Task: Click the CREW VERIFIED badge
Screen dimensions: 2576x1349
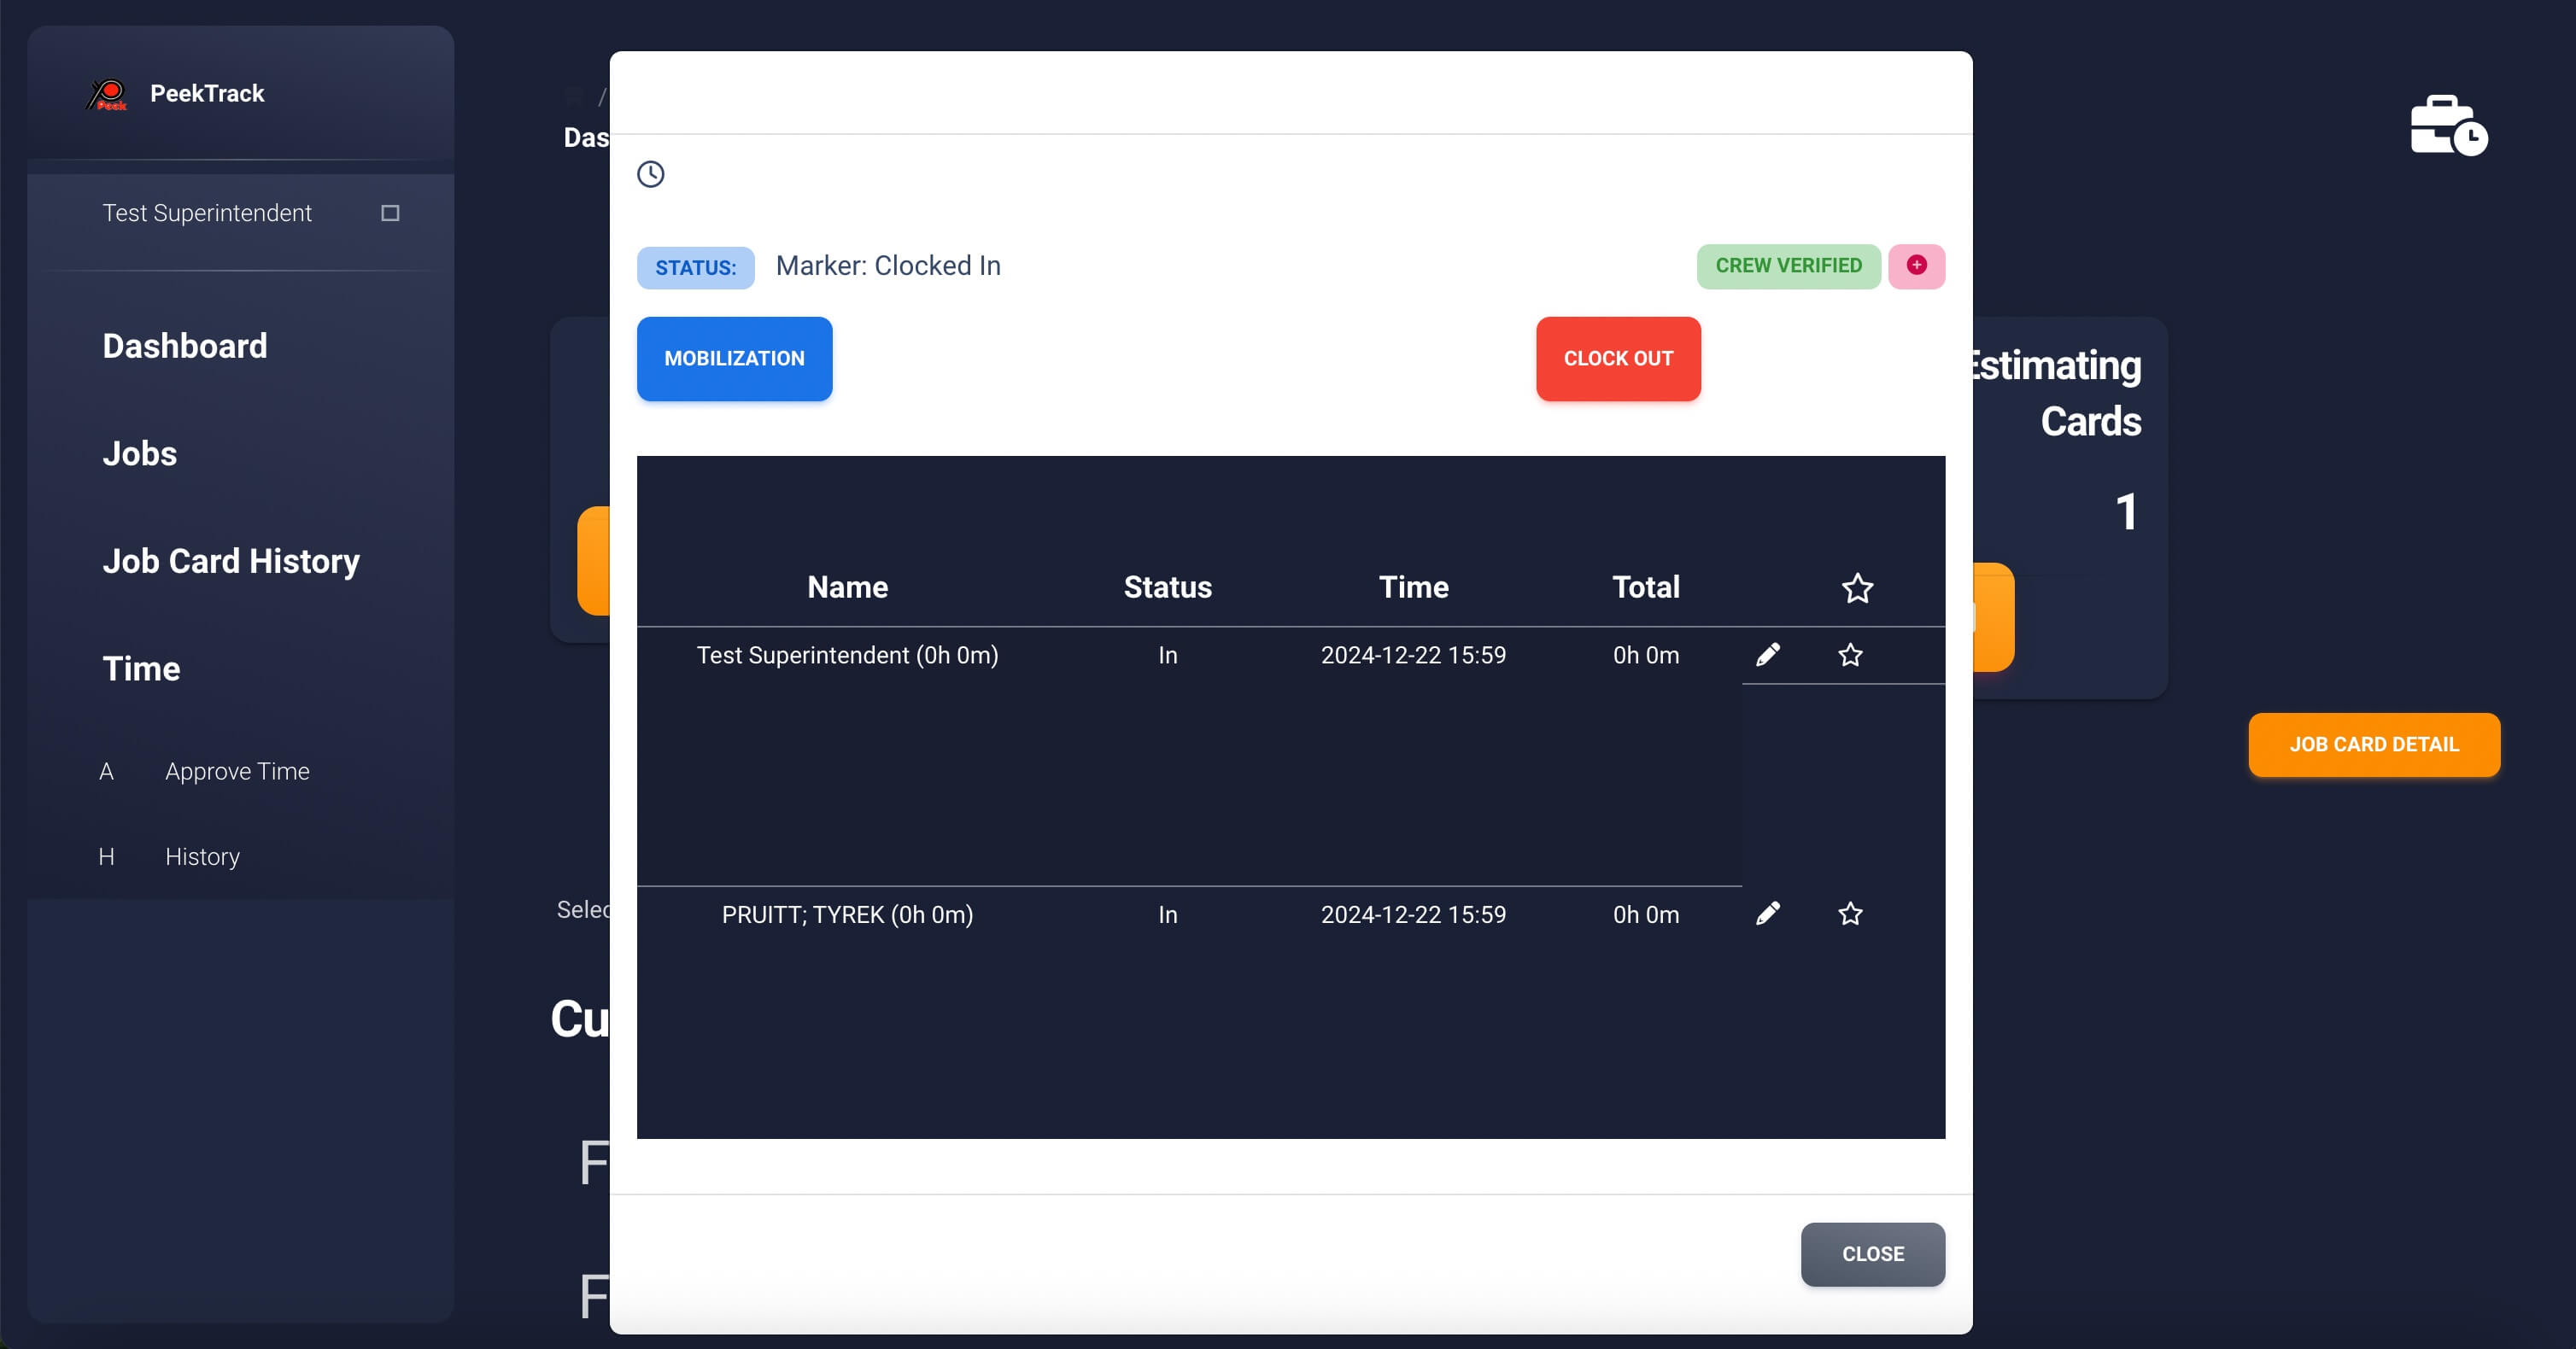Action: (x=1788, y=266)
